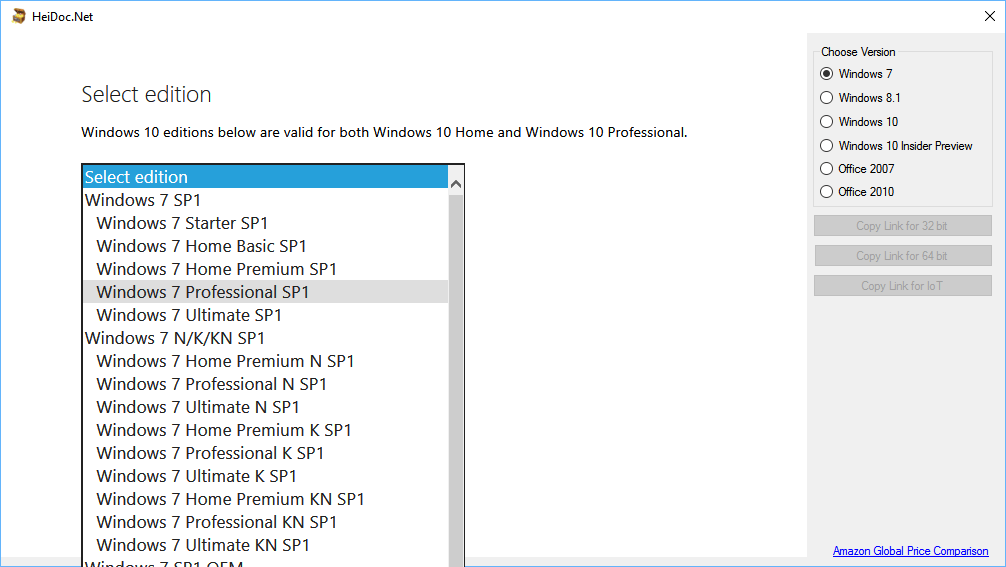The height and width of the screenshot is (567, 1006).
Task: Close the HeiDoc.Net window
Action: tap(990, 16)
